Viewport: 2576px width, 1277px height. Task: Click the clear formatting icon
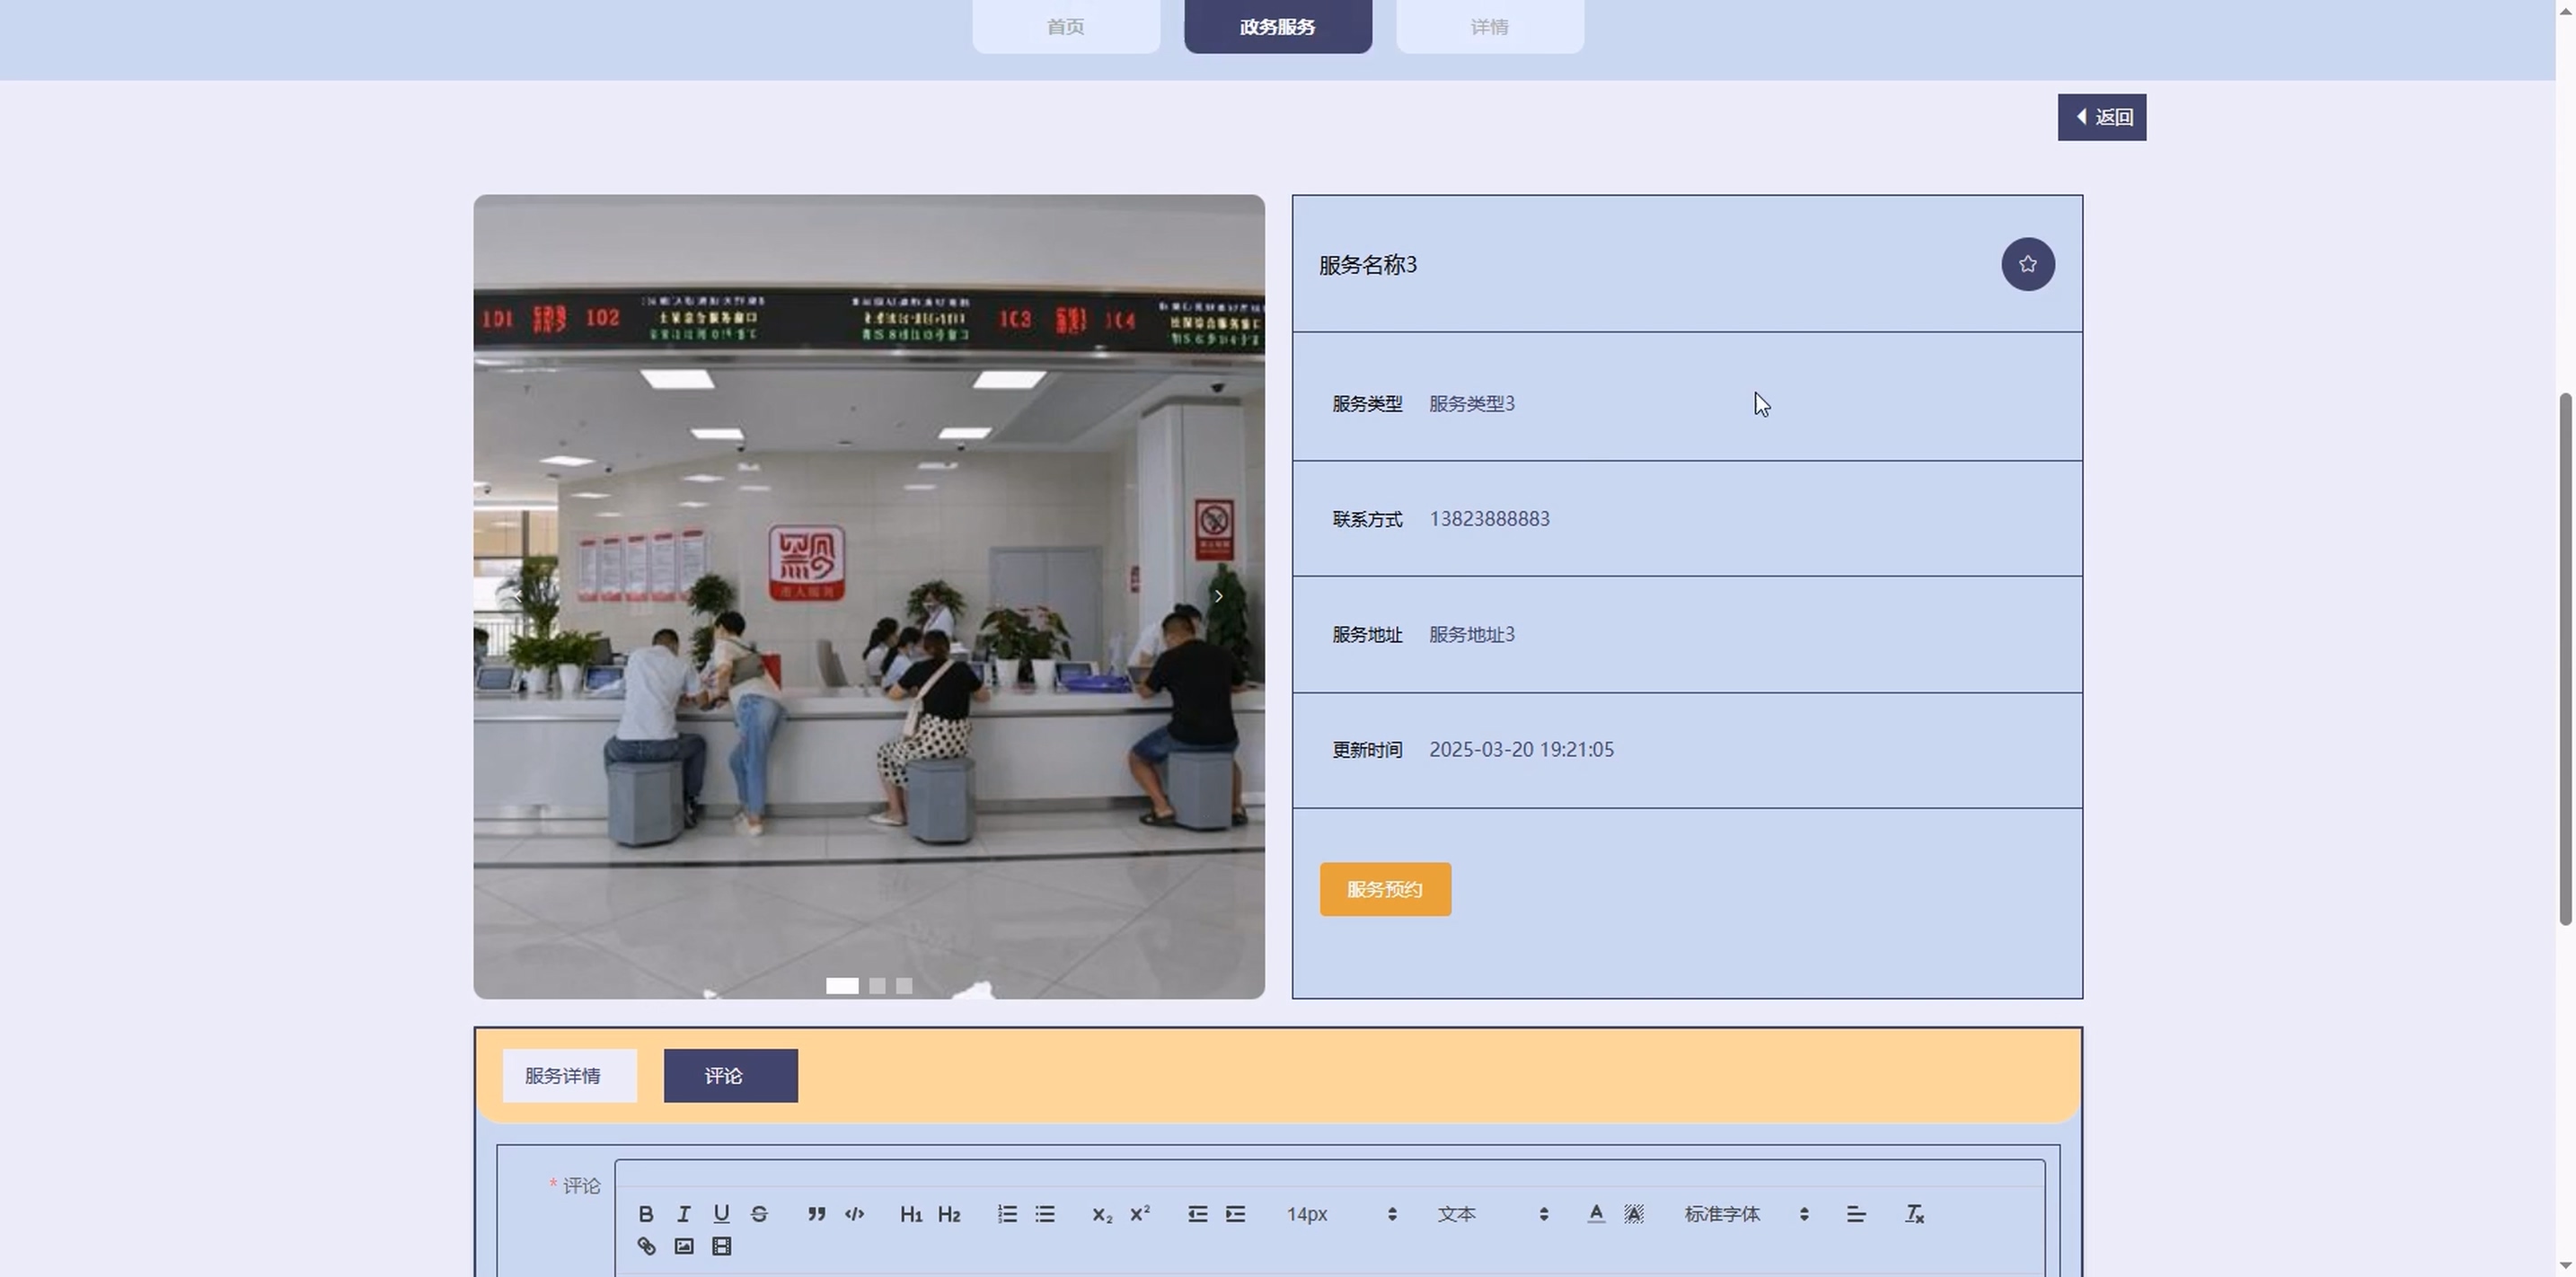point(1914,1214)
